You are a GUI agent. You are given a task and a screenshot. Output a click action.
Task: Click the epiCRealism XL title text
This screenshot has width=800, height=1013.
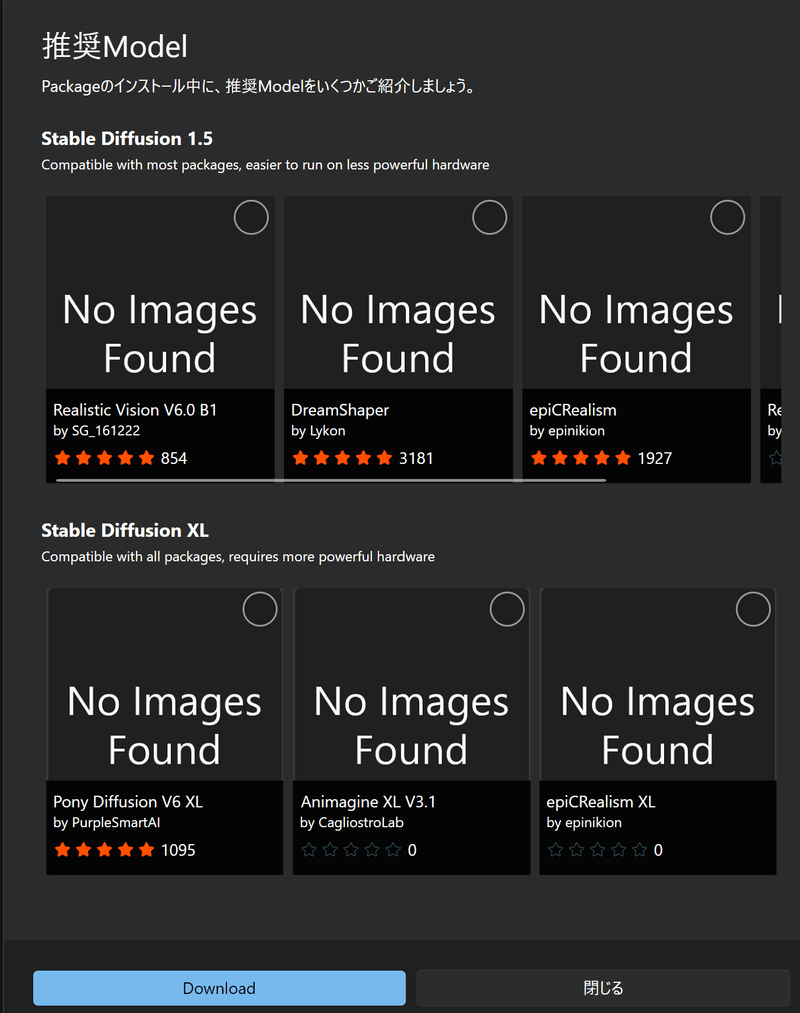[x=601, y=802]
